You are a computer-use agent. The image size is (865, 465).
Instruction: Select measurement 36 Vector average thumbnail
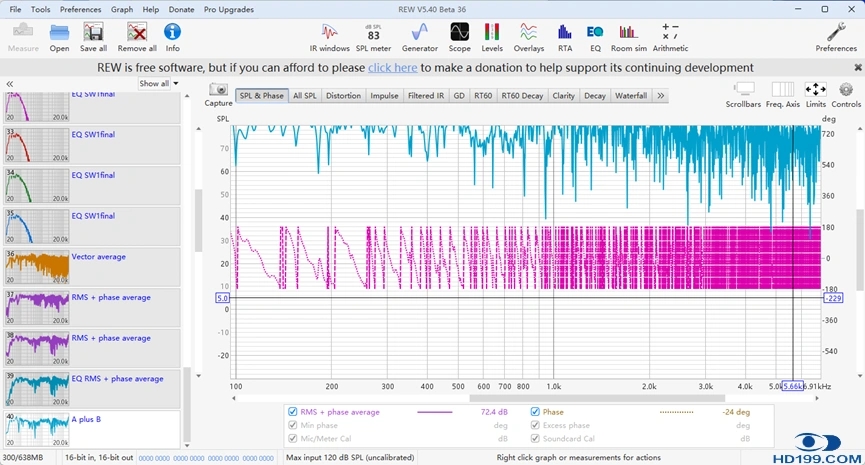pos(37,267)
